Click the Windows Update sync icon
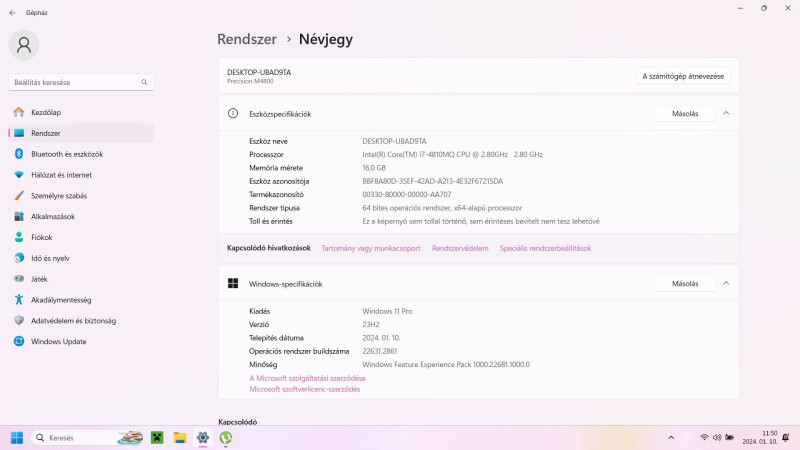The image size is (800, 450). 19,341
